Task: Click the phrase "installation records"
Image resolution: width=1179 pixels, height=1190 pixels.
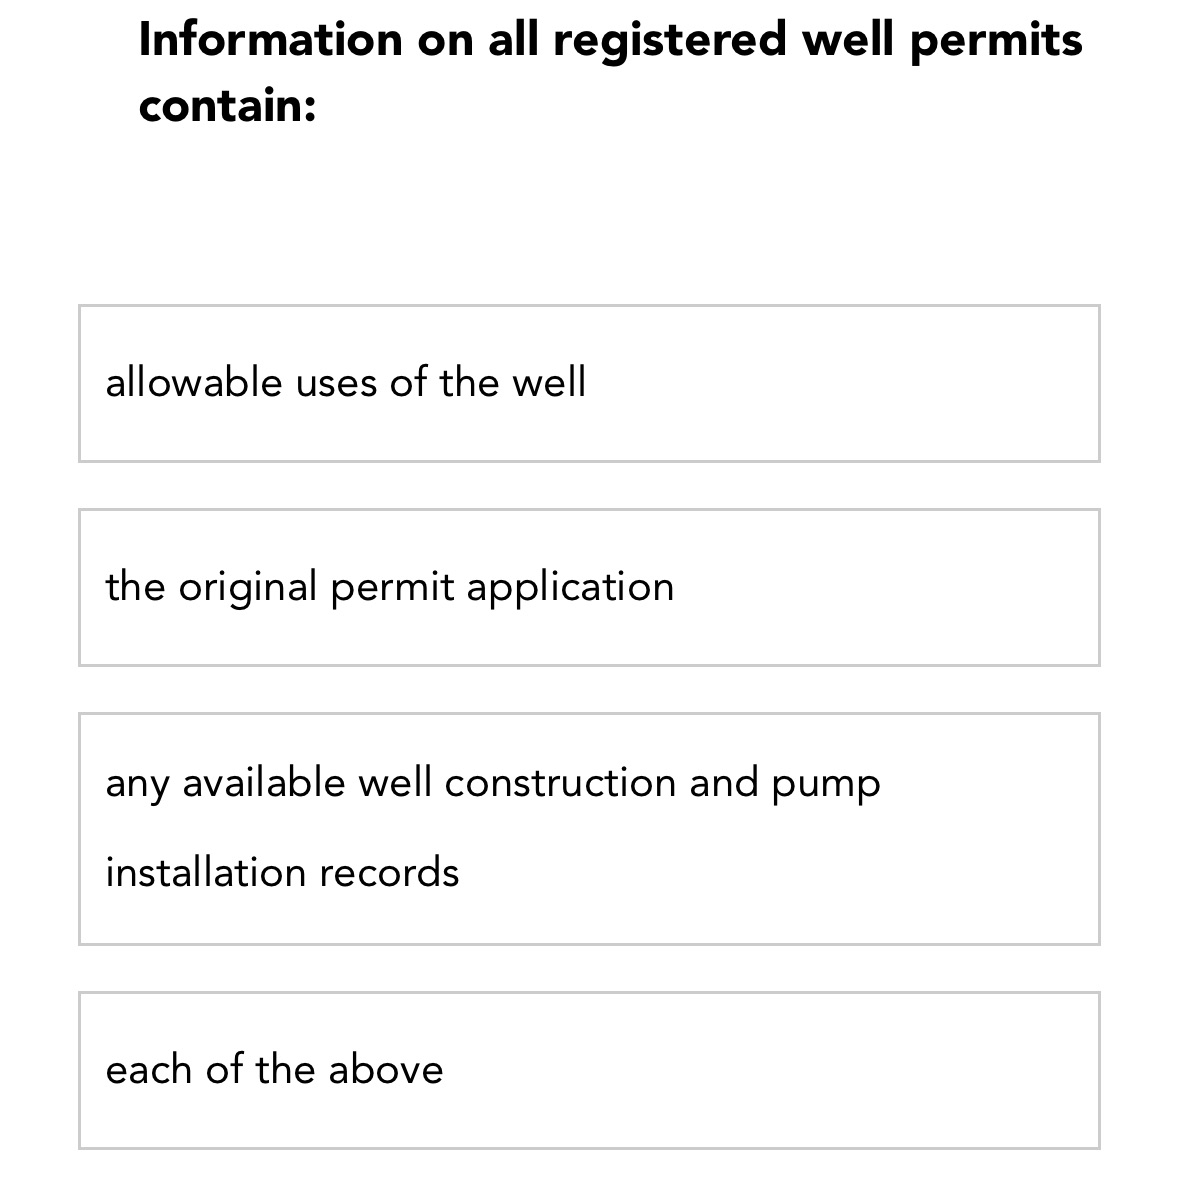Action: point(283,871)
